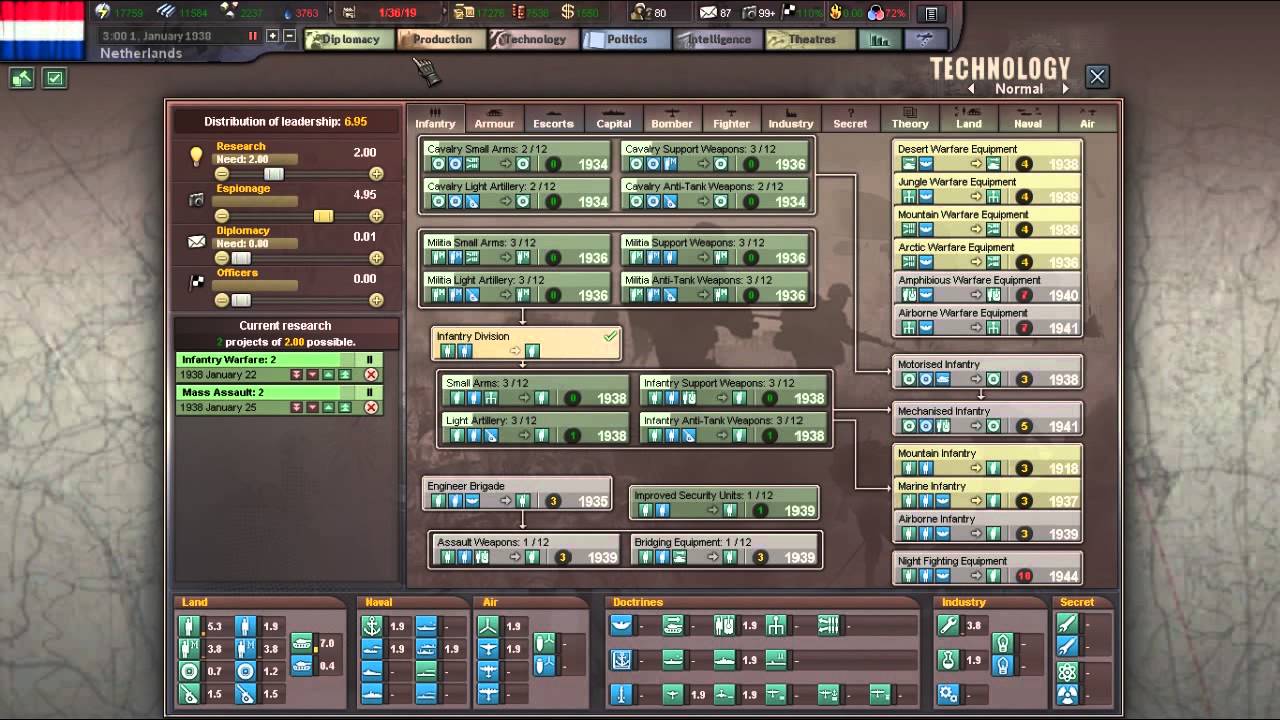The height and width of the screenshot is (720, 1280).
Task: Switch to the Theory tab
Action: point(910,118)
